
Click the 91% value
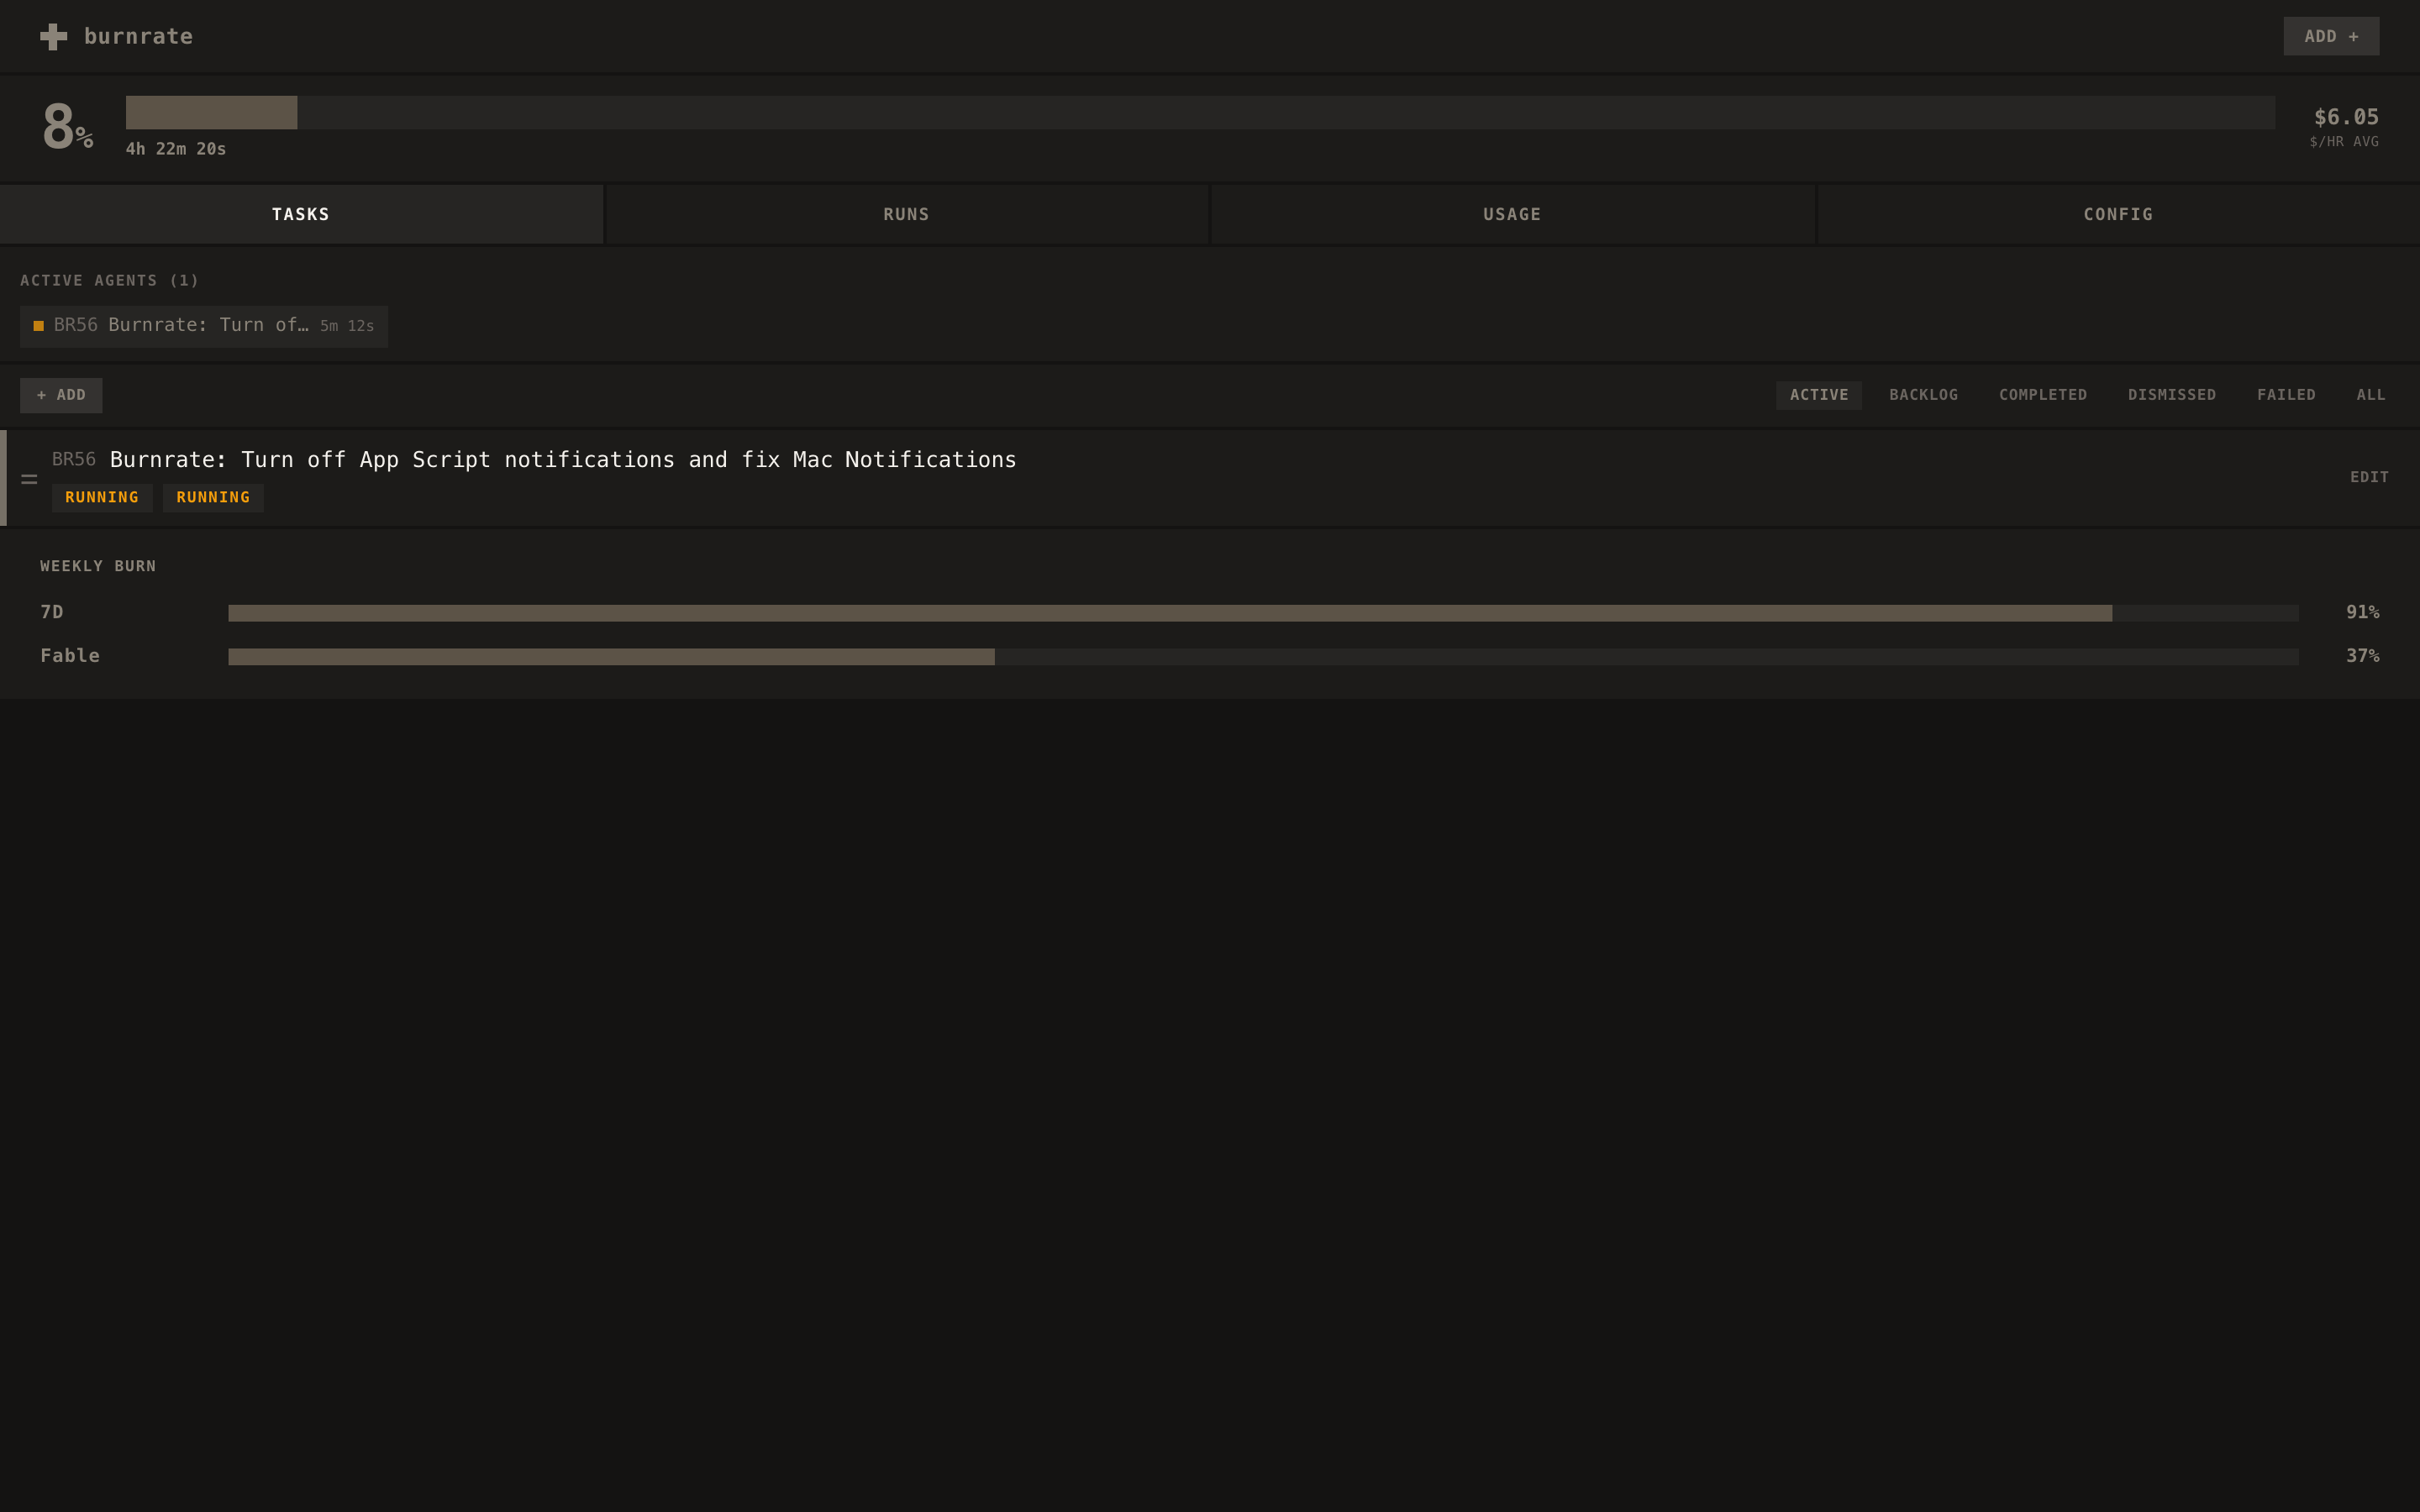[2362, 612]
